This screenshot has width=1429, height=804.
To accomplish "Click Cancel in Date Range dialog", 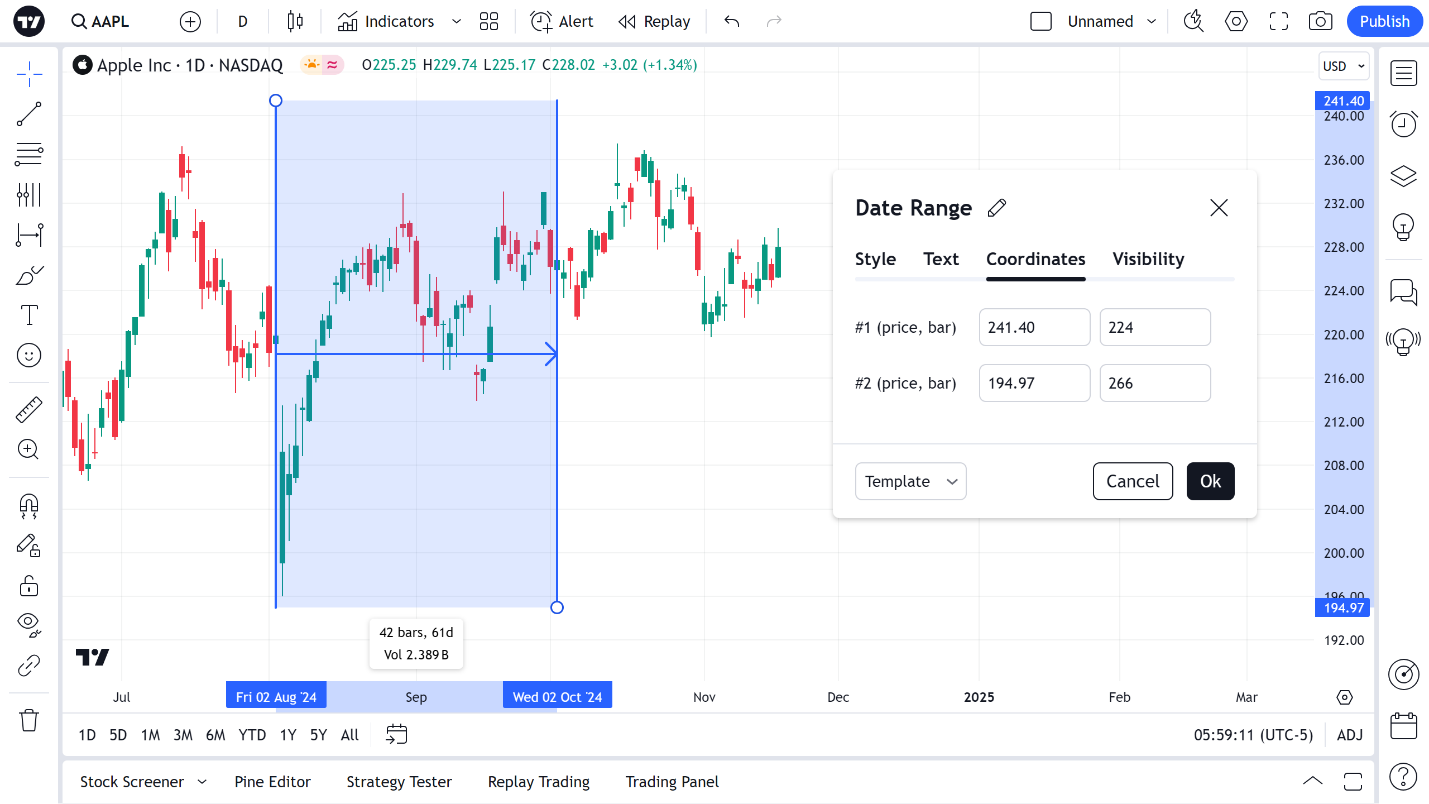I will click(x=1133, y=481).
